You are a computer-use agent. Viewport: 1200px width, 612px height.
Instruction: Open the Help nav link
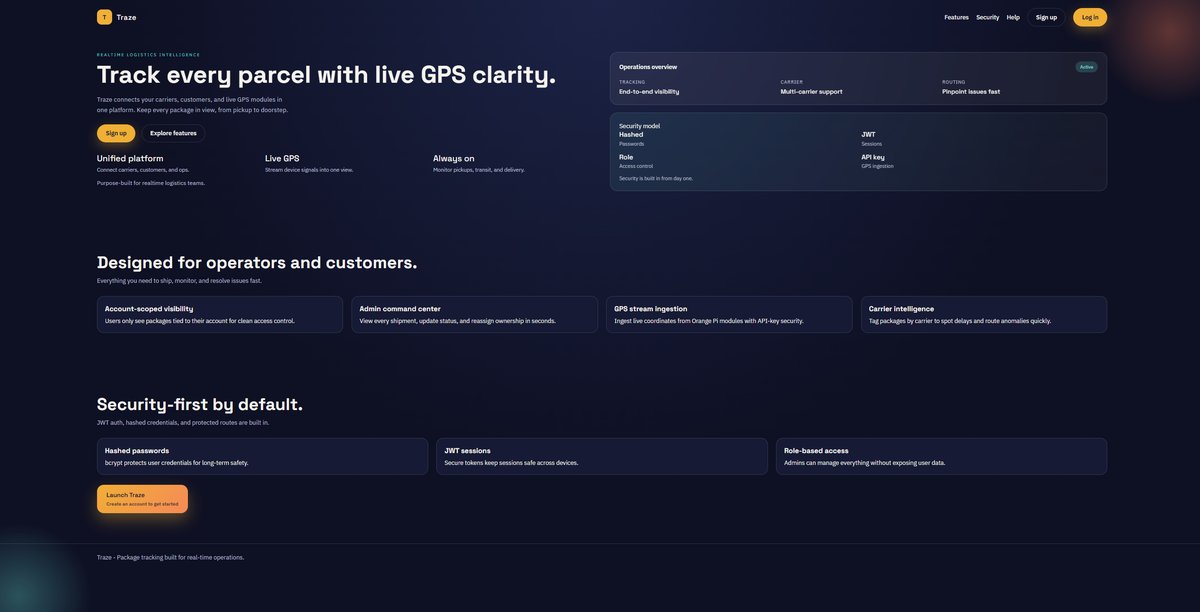pyautogui.click(x=1013, y=17)
